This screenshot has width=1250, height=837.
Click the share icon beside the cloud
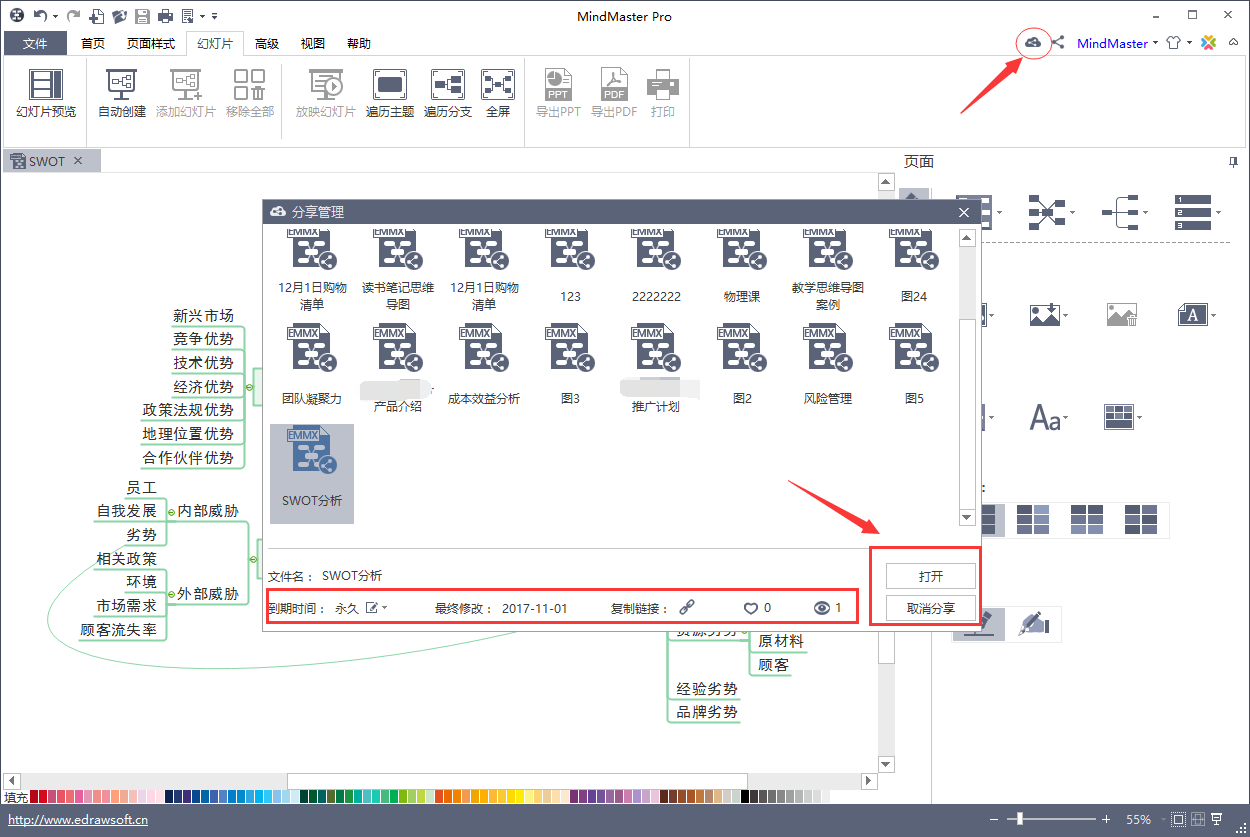pos(1058,43)
